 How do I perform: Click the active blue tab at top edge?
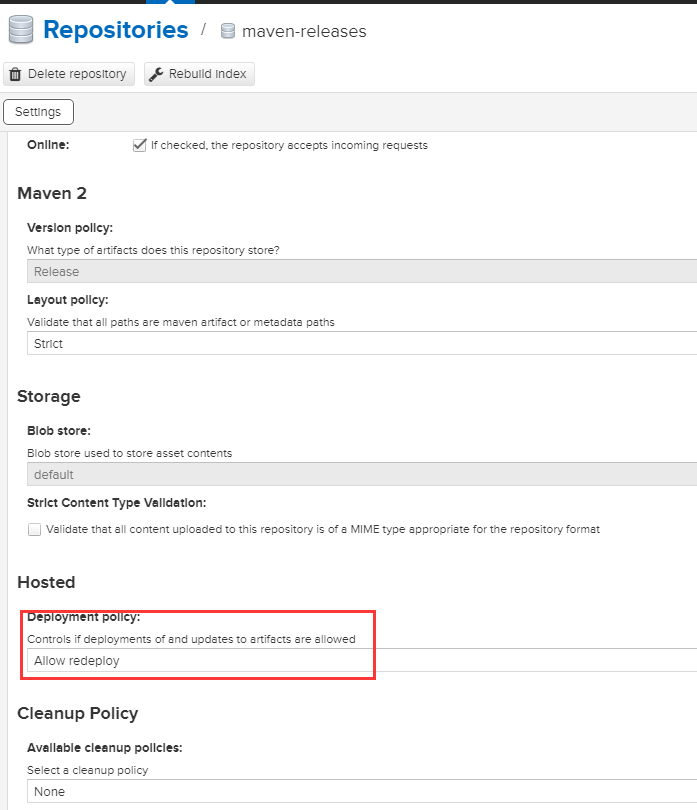[x=185, y=2]
